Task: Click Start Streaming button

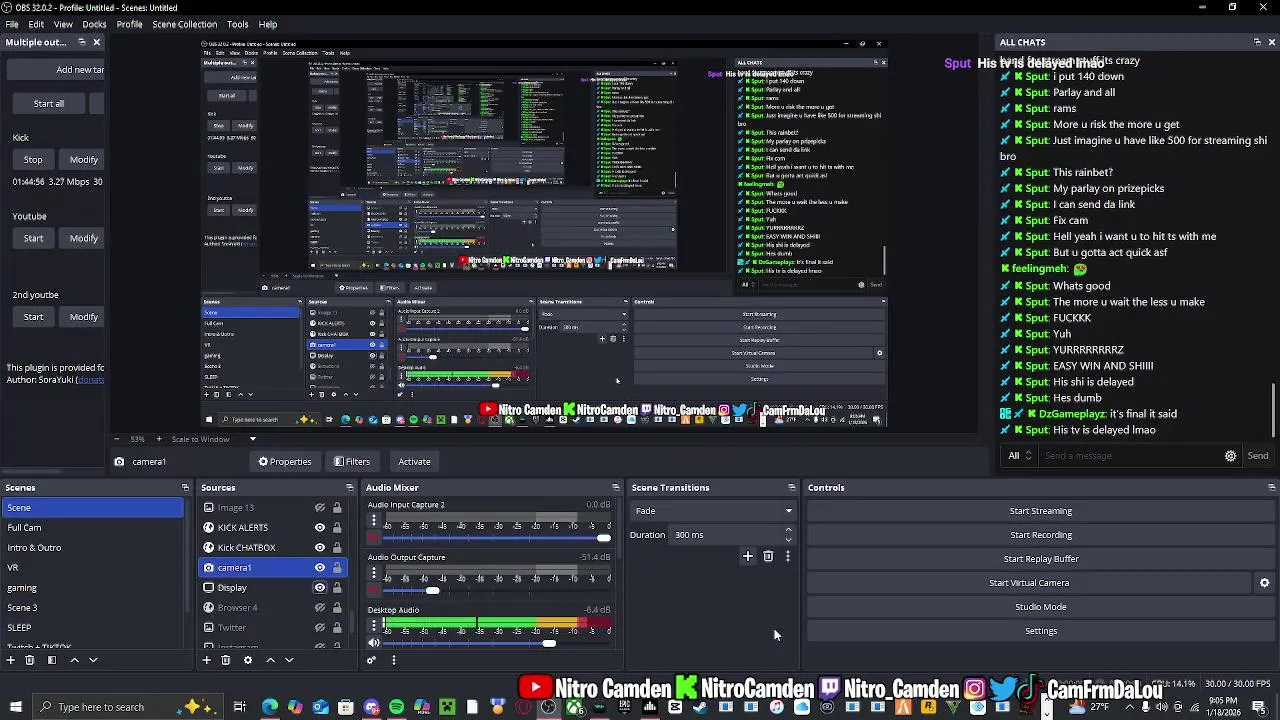Action: (1040, 511)
